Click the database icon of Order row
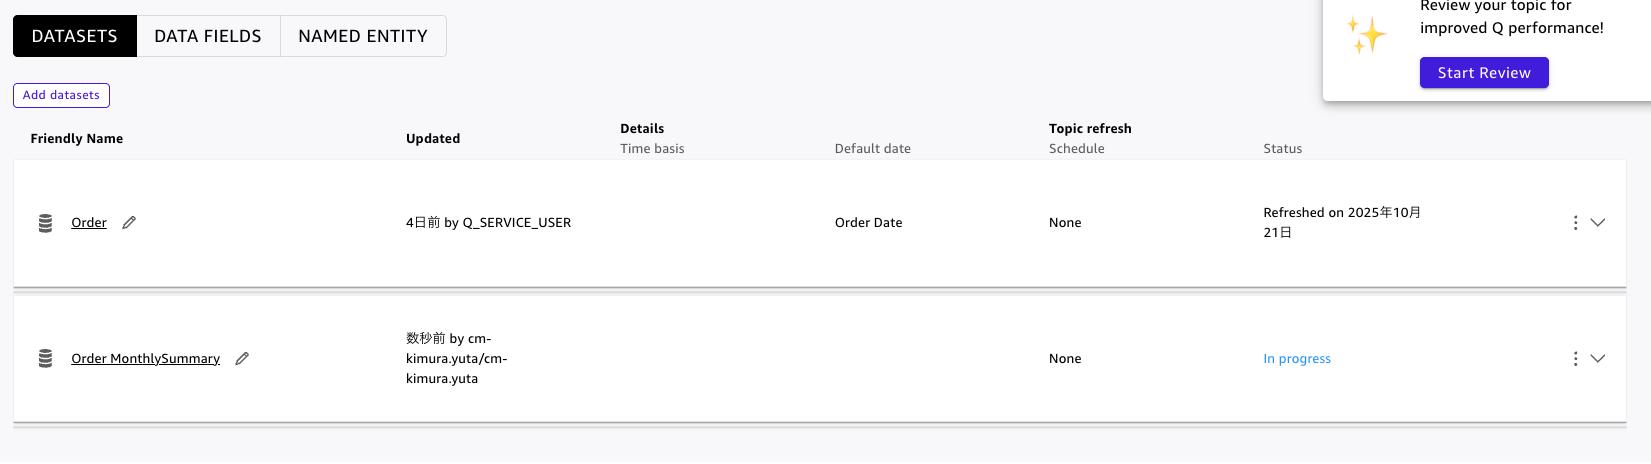This screenshot has height=464, width=1651. tap(45, 223)
